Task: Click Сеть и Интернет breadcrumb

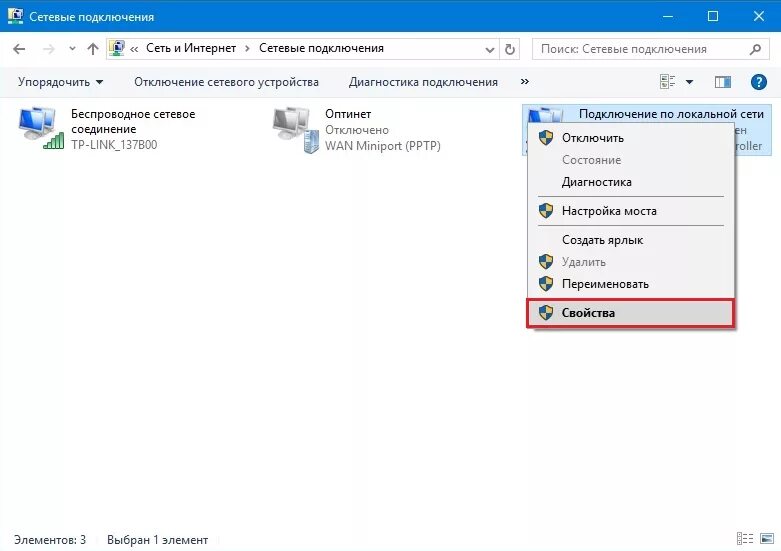Action: [x=191, y=48]
